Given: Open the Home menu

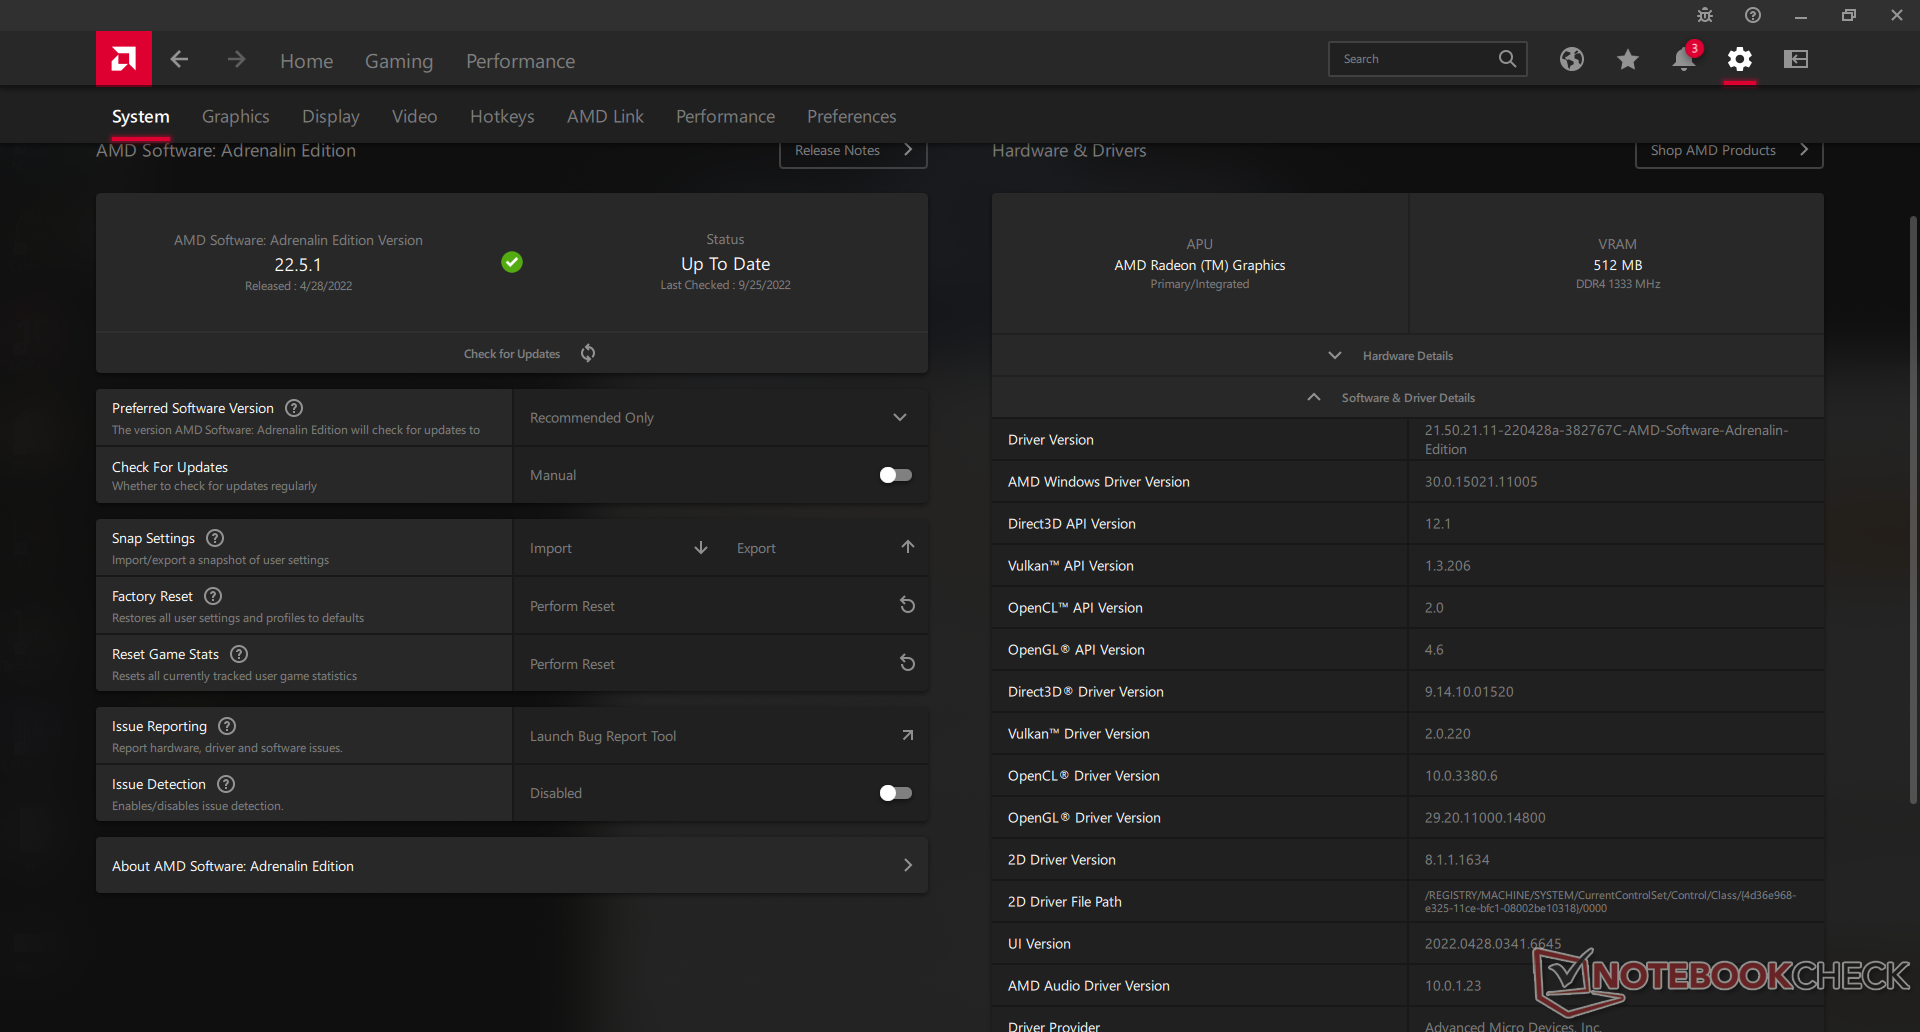Looking at the screenshot, I should pos(306,61).
